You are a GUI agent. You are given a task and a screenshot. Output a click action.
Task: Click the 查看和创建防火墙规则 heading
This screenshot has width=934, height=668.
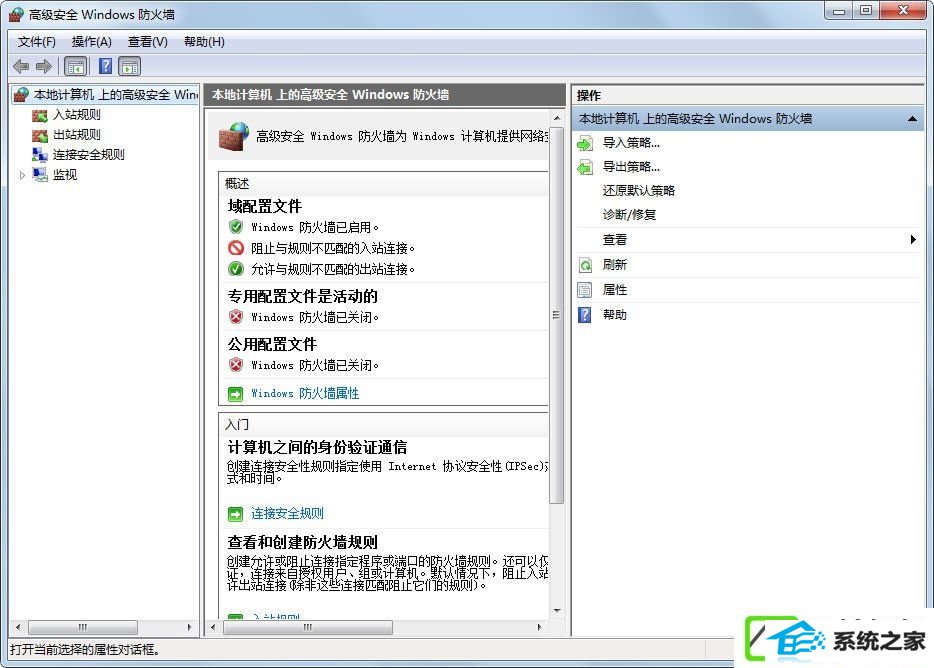tap(303, 542)
